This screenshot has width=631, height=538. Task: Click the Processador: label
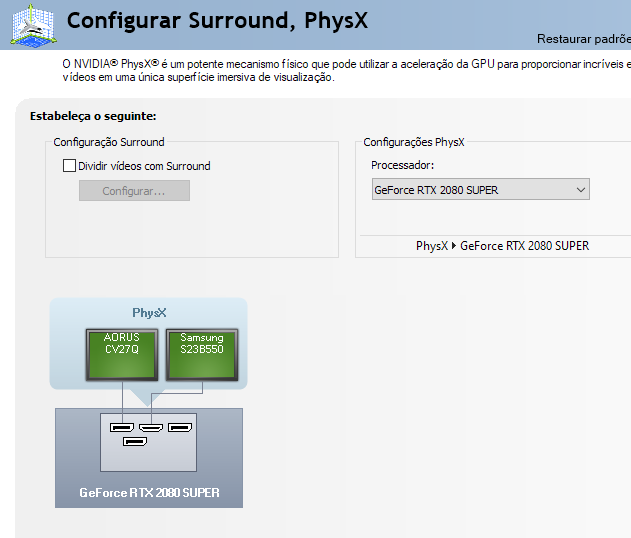(x=402, y=165)
